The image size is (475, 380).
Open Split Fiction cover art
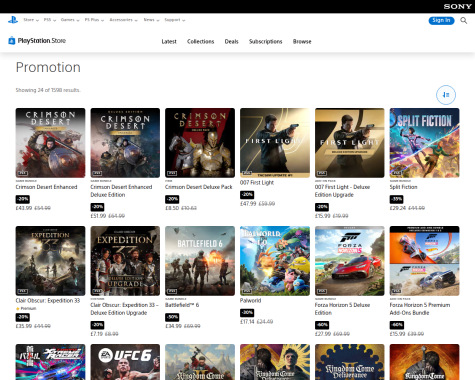424,143
